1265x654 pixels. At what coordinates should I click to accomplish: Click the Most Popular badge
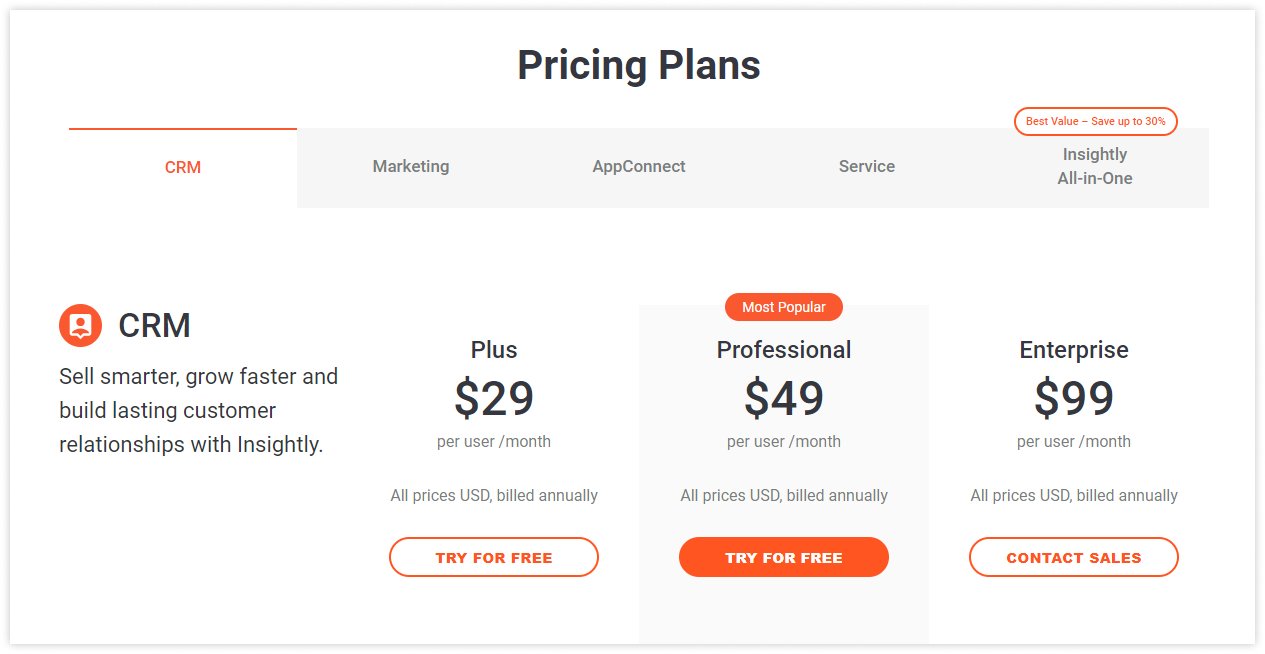click(784, 307)
